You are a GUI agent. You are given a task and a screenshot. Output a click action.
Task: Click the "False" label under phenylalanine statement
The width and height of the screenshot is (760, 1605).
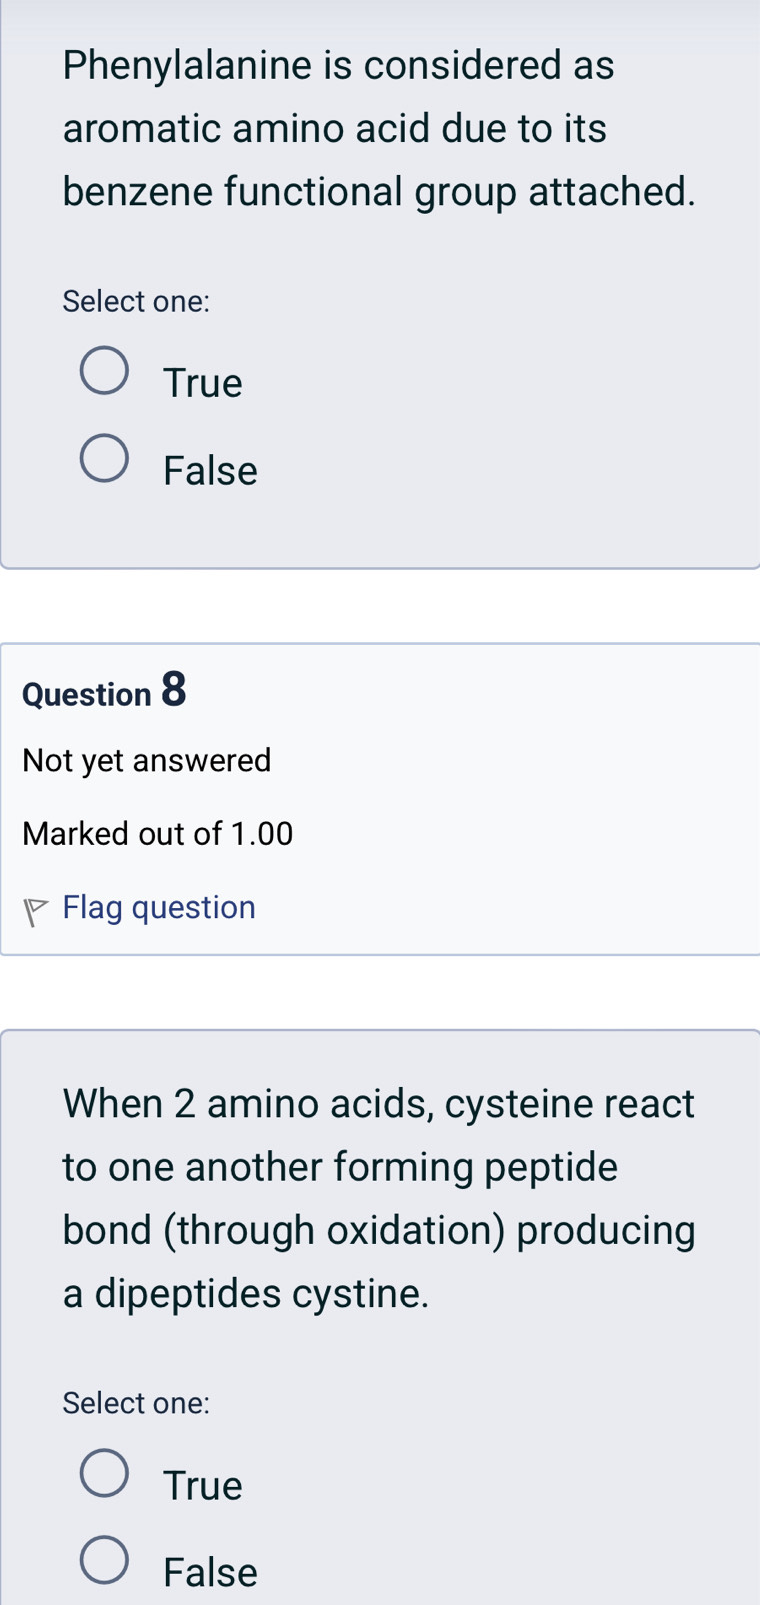(x=210, y=471)
